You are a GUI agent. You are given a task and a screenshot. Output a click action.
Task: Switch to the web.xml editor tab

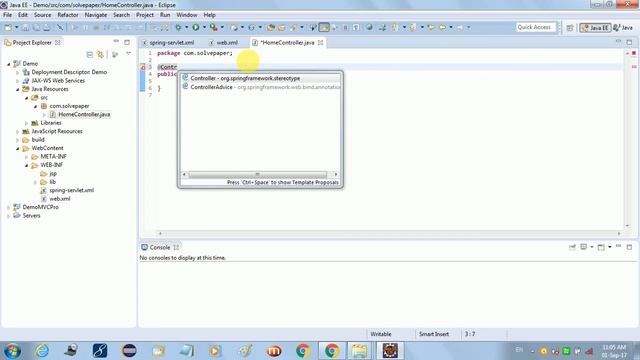(224, 42)
